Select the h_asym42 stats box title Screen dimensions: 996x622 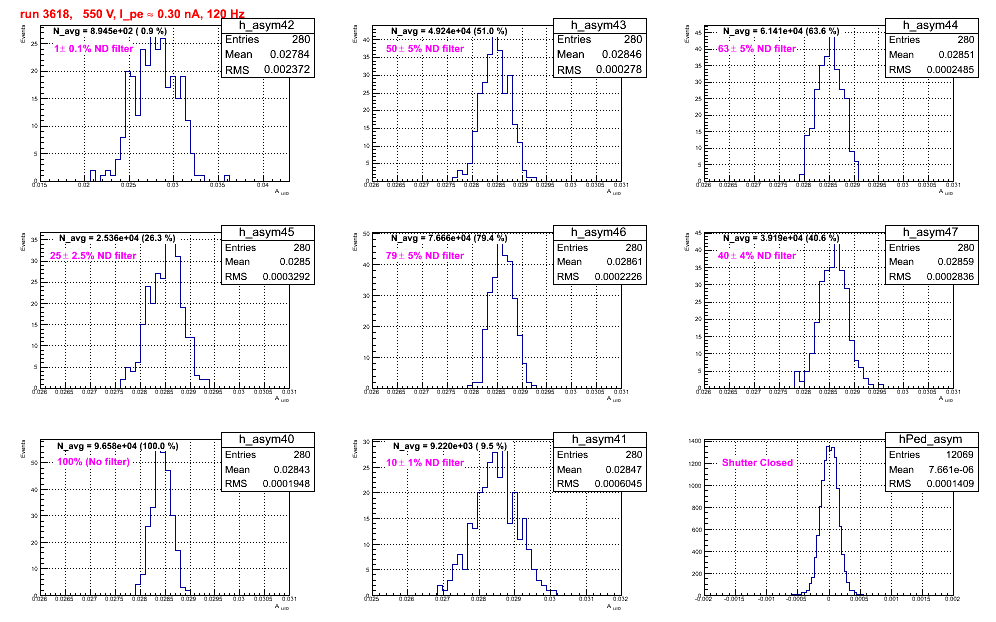[267, 25]
